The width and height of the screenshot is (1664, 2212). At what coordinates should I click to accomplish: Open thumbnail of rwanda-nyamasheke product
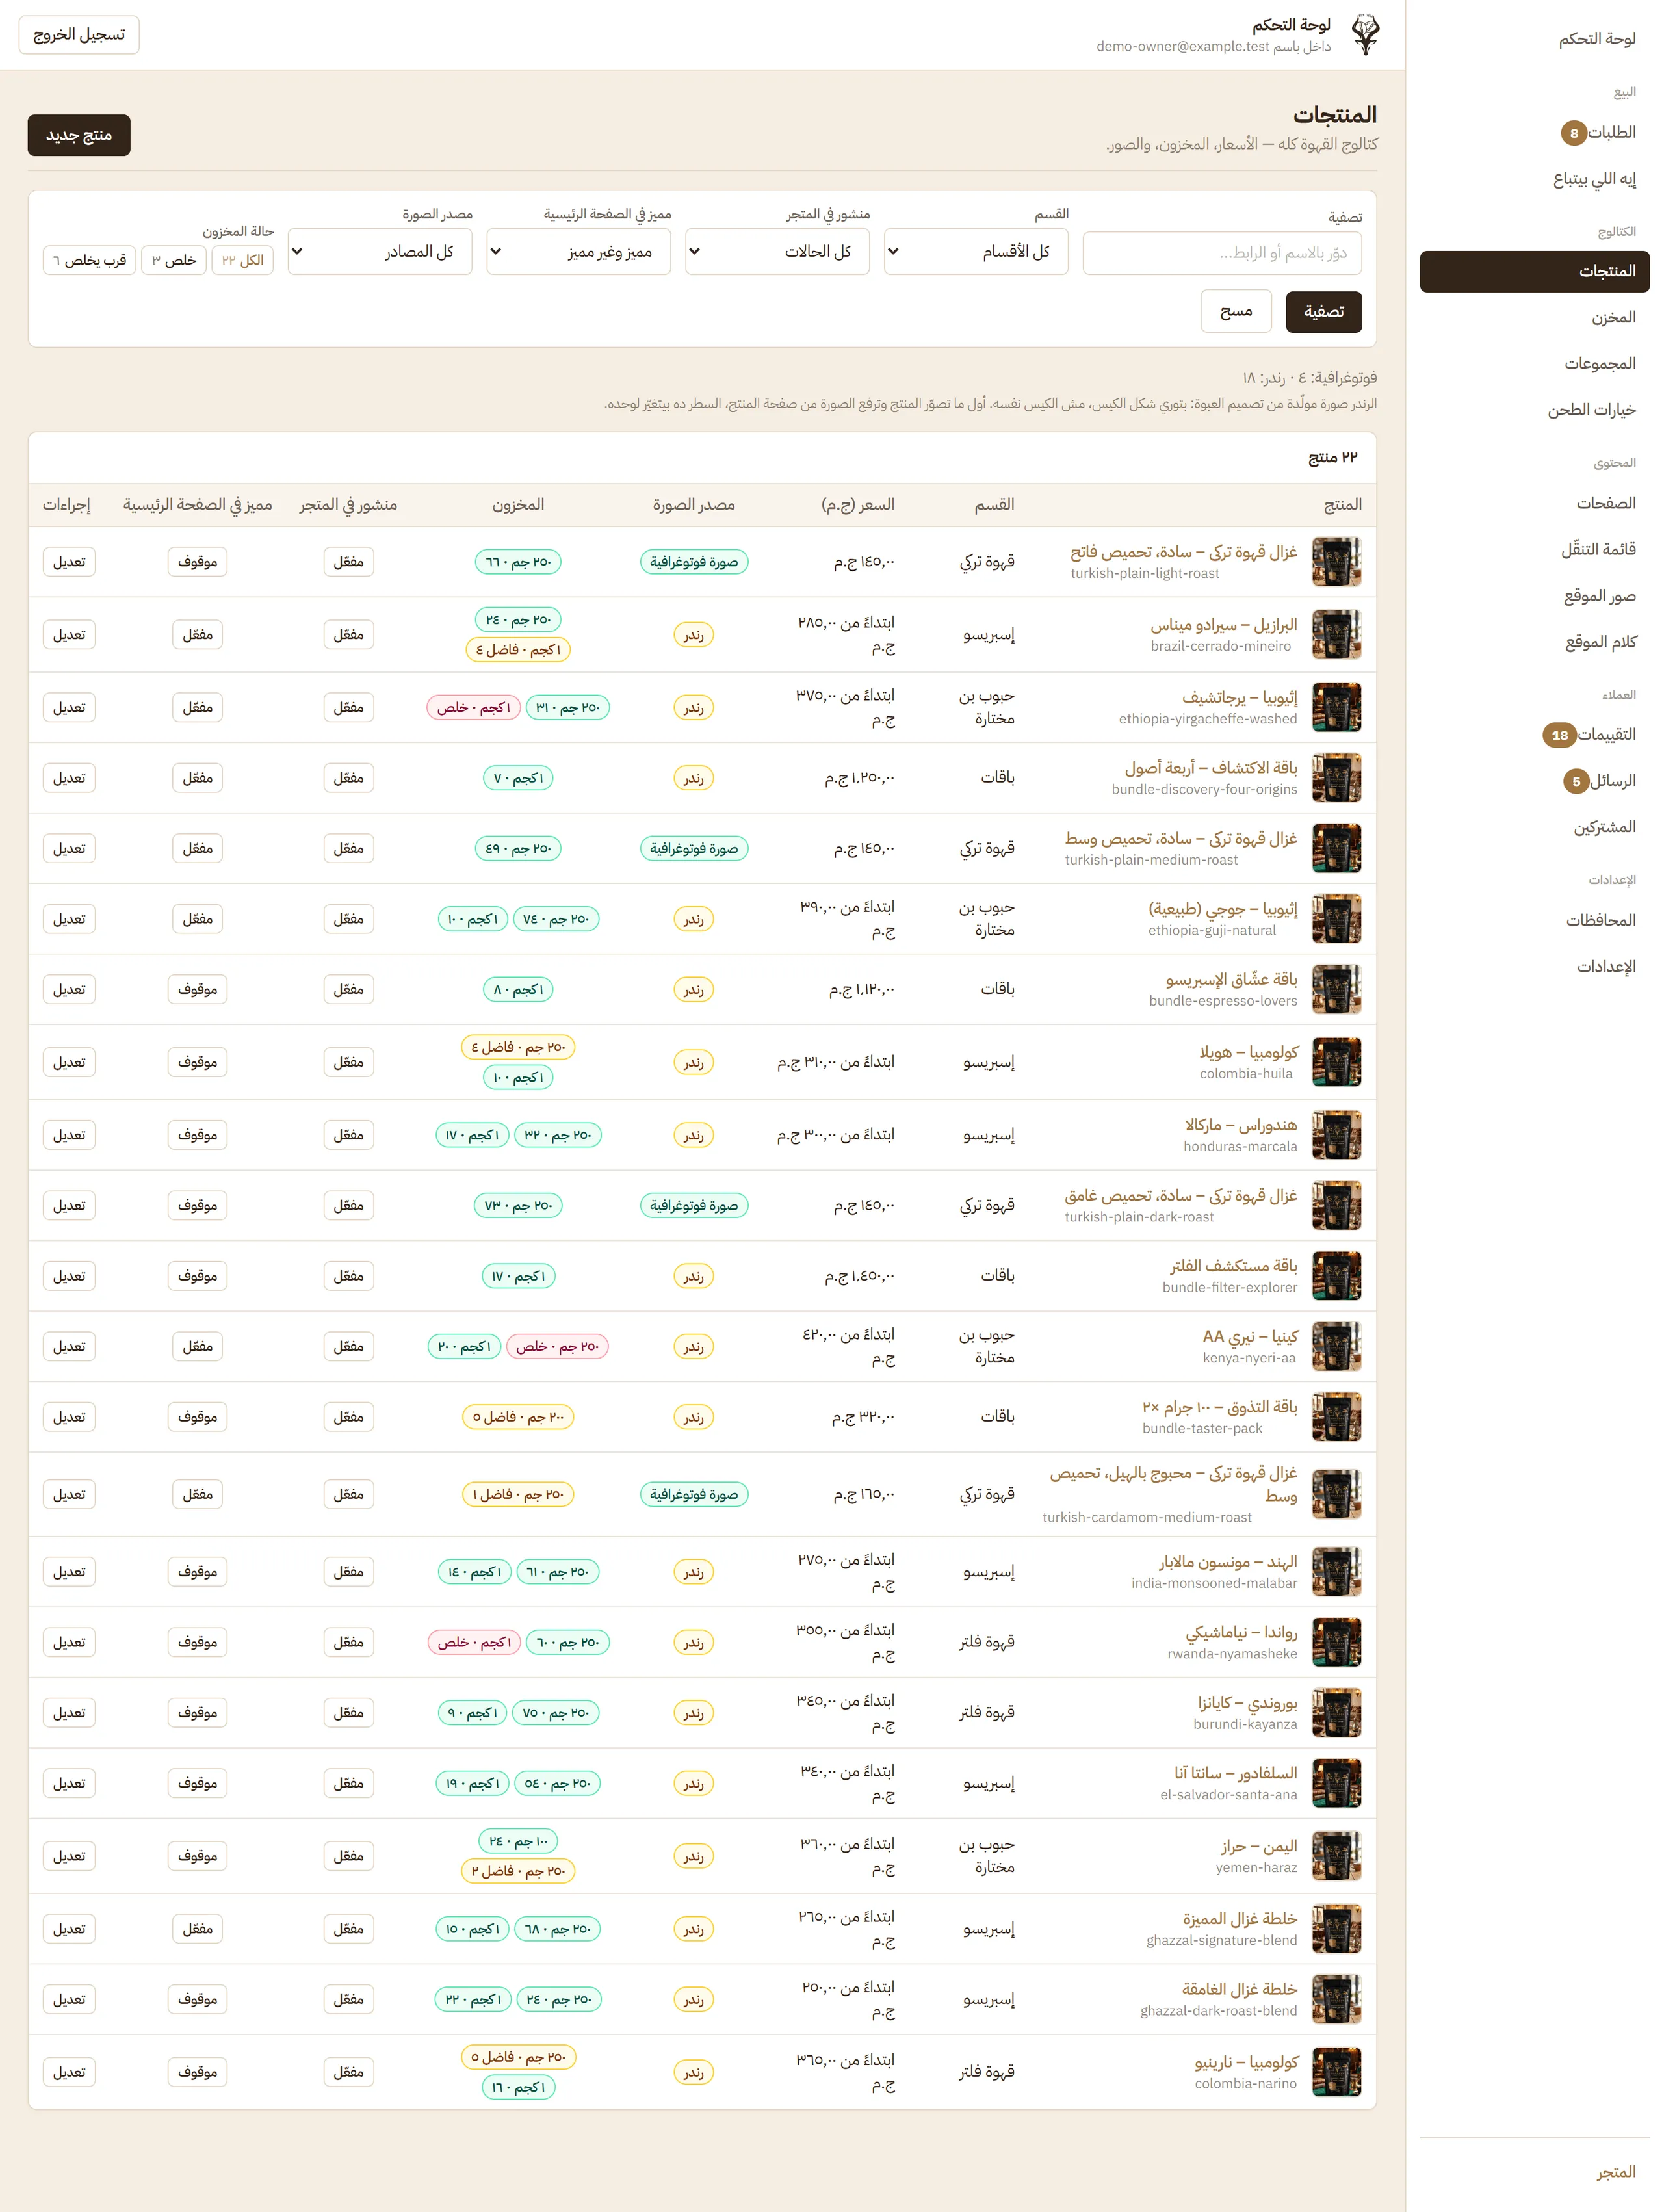pos(1336,1642)
